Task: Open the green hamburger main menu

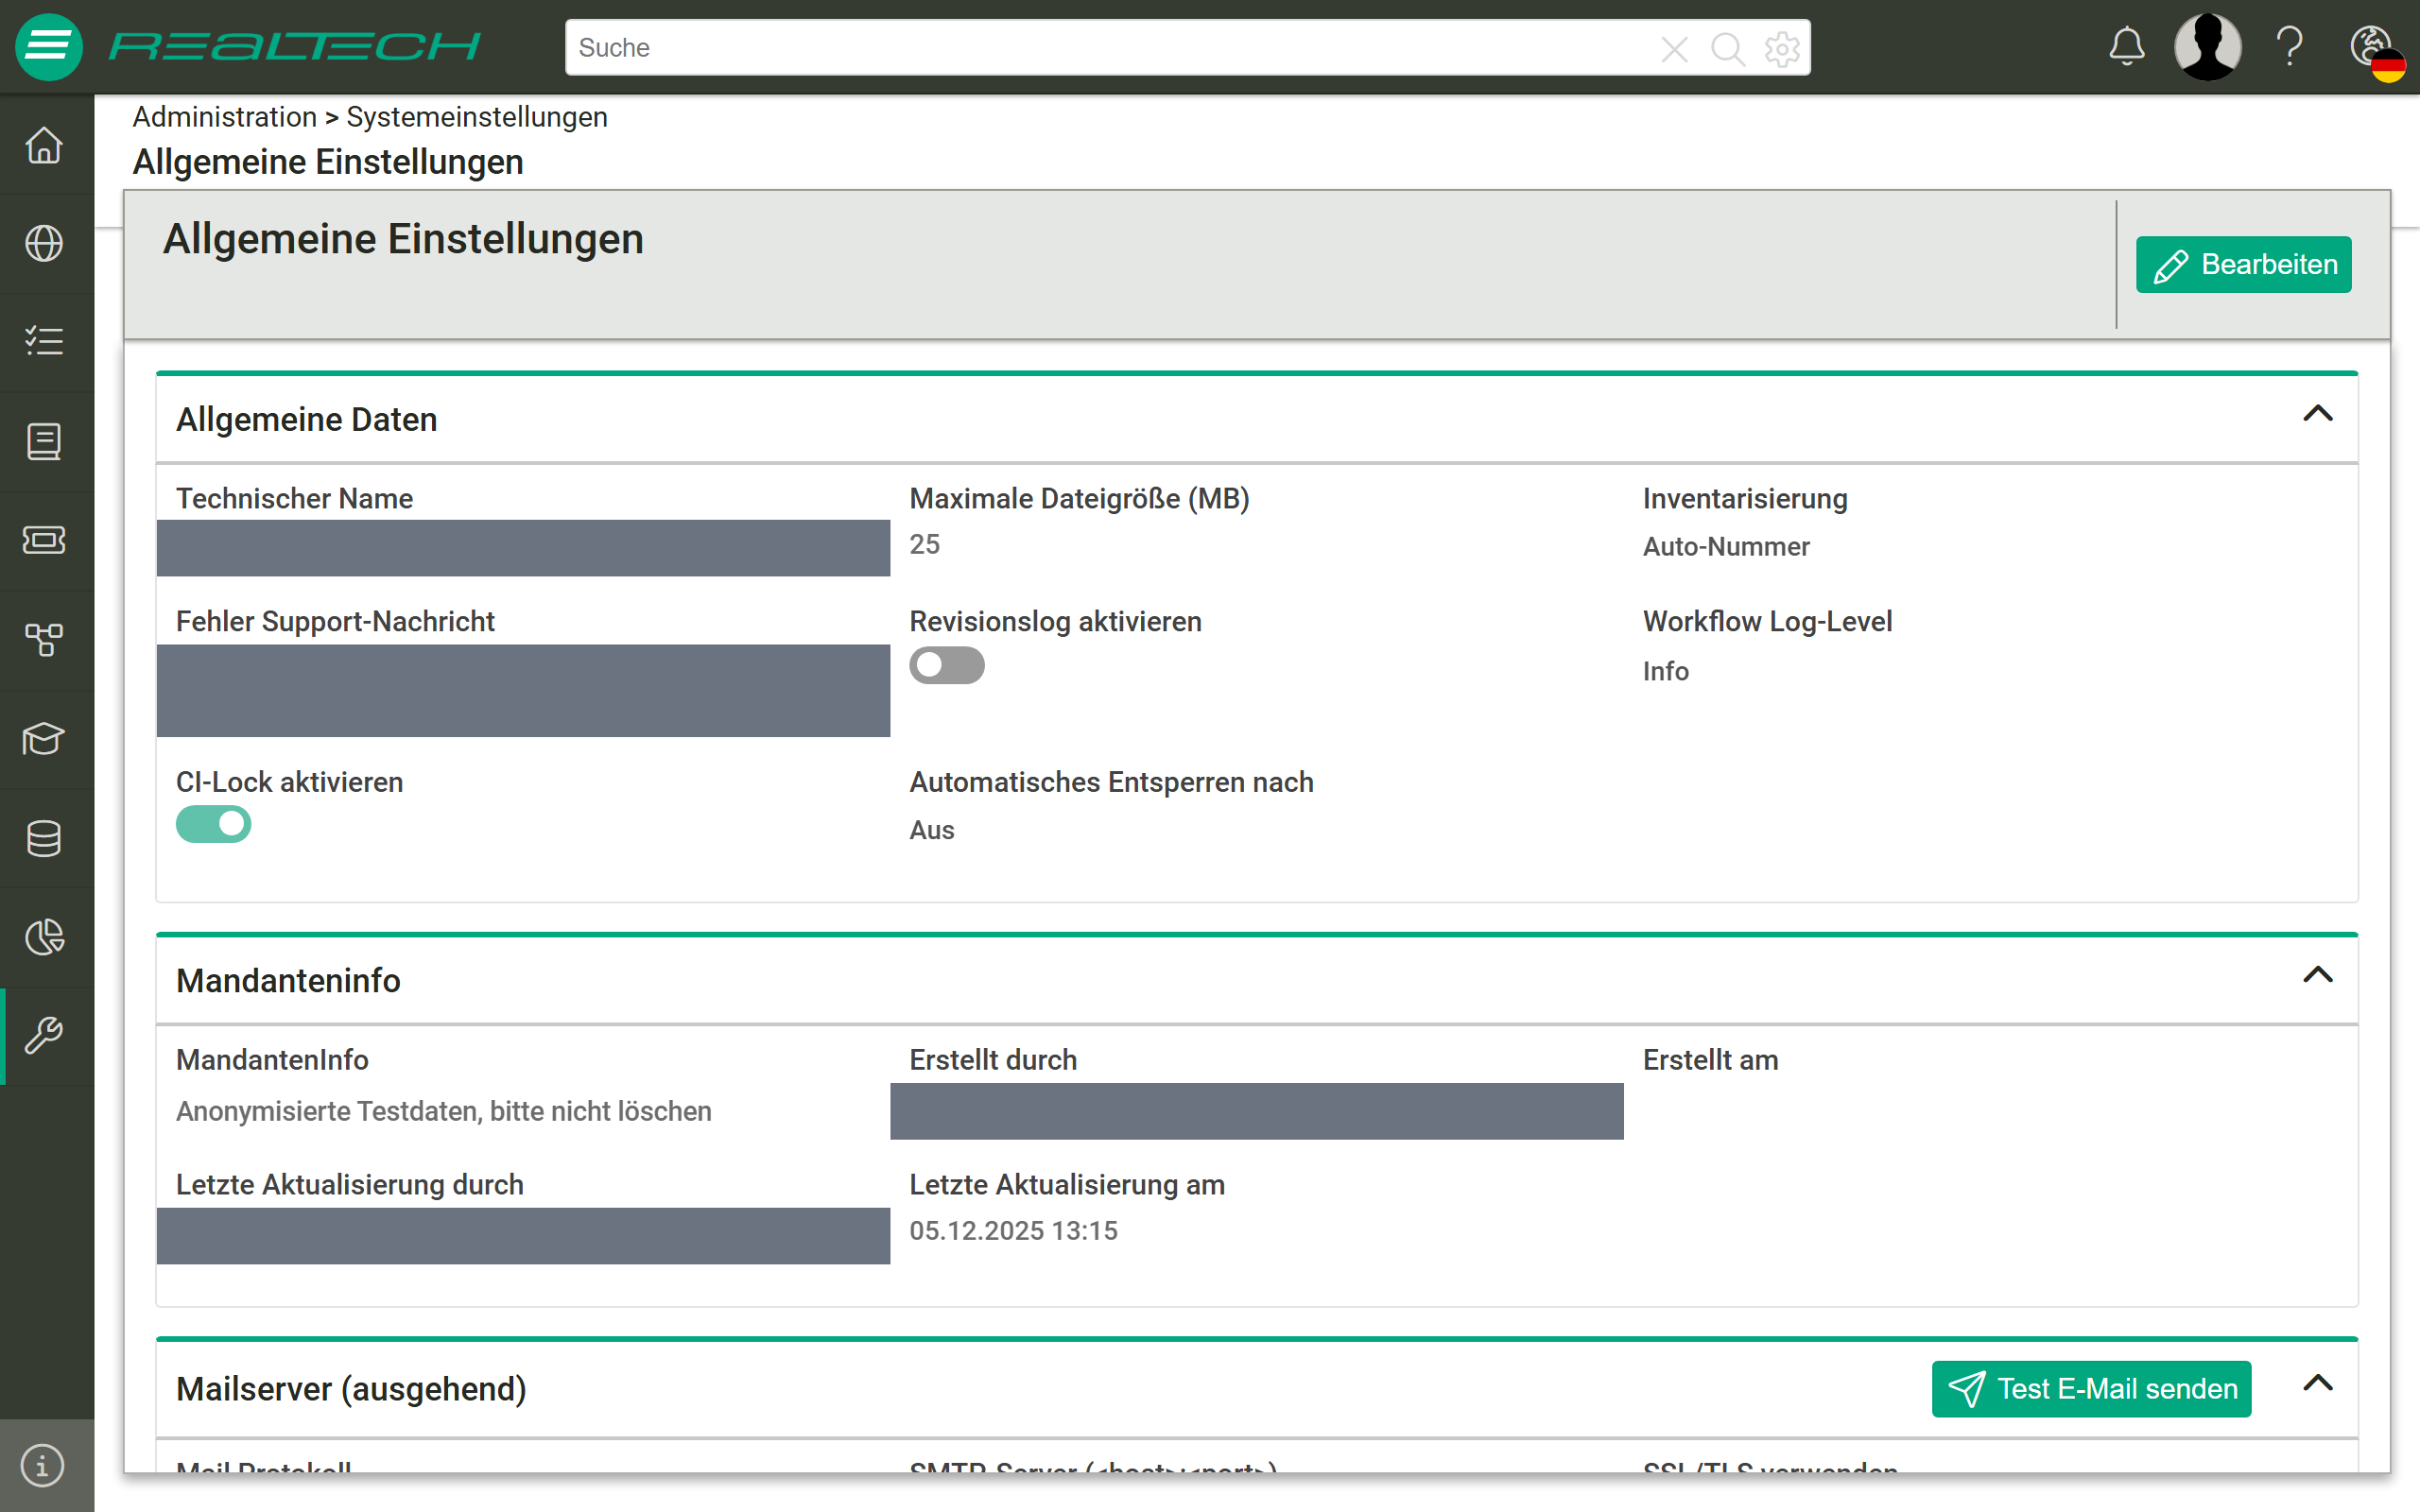Action: (48, 47)
